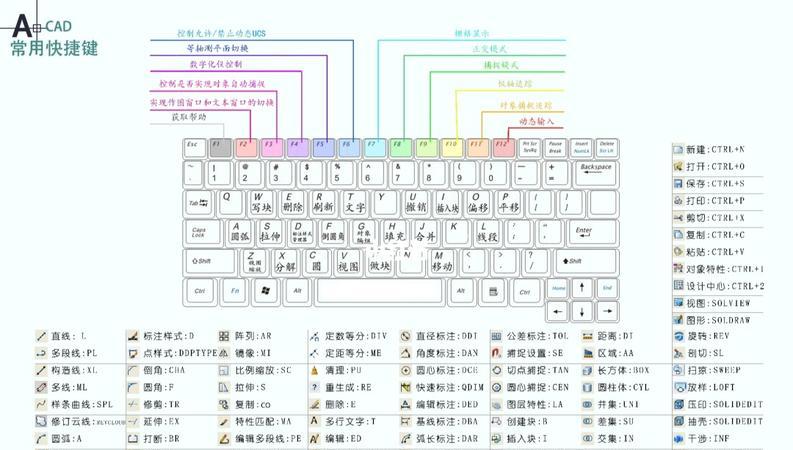Select the trim icon next to 修剪:TR

click(x=133, y=404)
